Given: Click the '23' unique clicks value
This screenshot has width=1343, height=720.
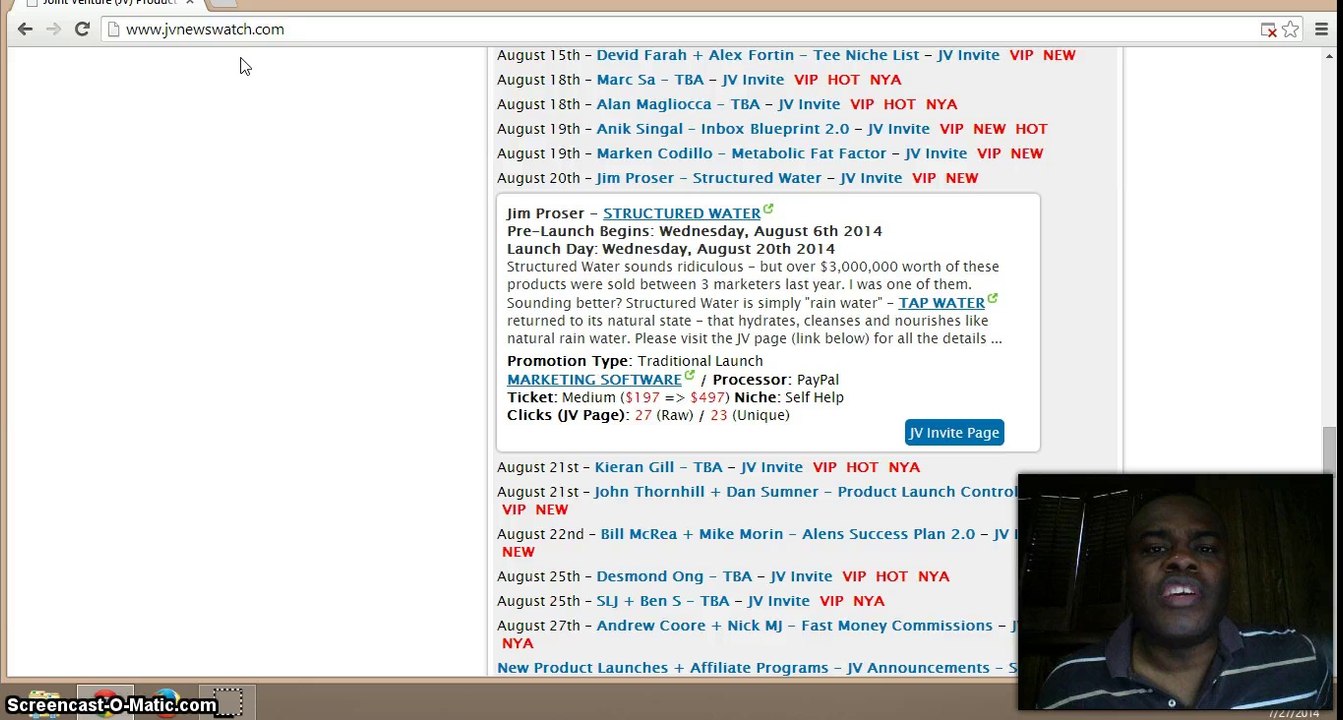Looking at the screenshot, I should 719,415.
